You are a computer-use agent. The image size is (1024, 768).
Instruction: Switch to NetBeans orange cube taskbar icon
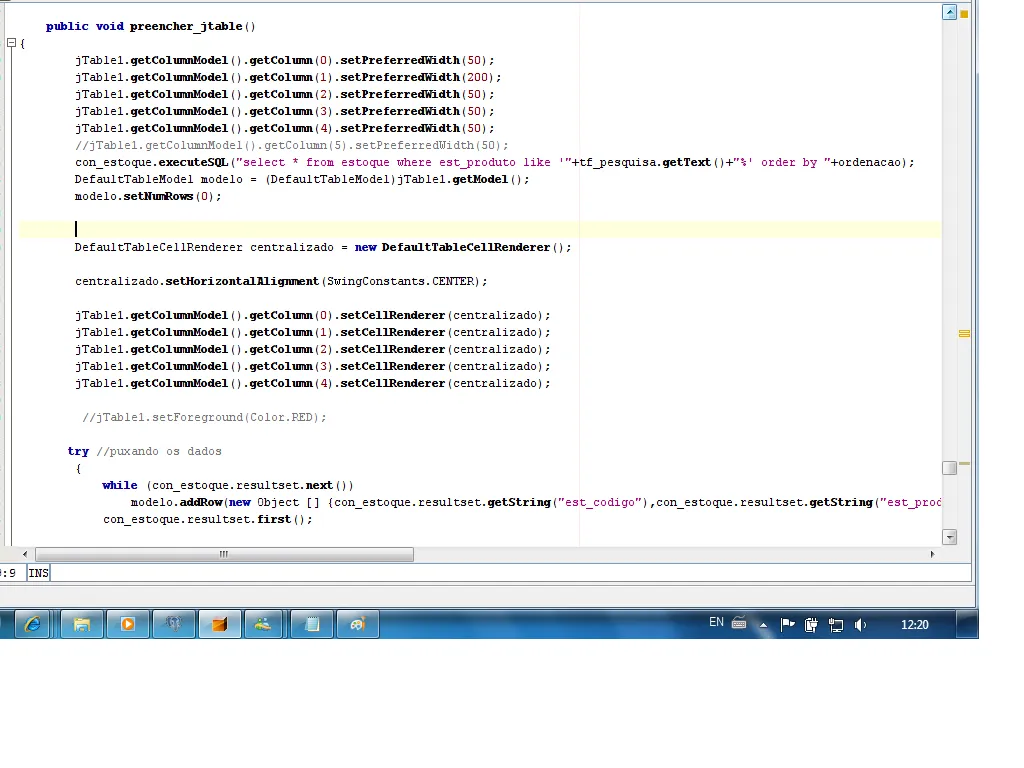[x=219, y=624]
